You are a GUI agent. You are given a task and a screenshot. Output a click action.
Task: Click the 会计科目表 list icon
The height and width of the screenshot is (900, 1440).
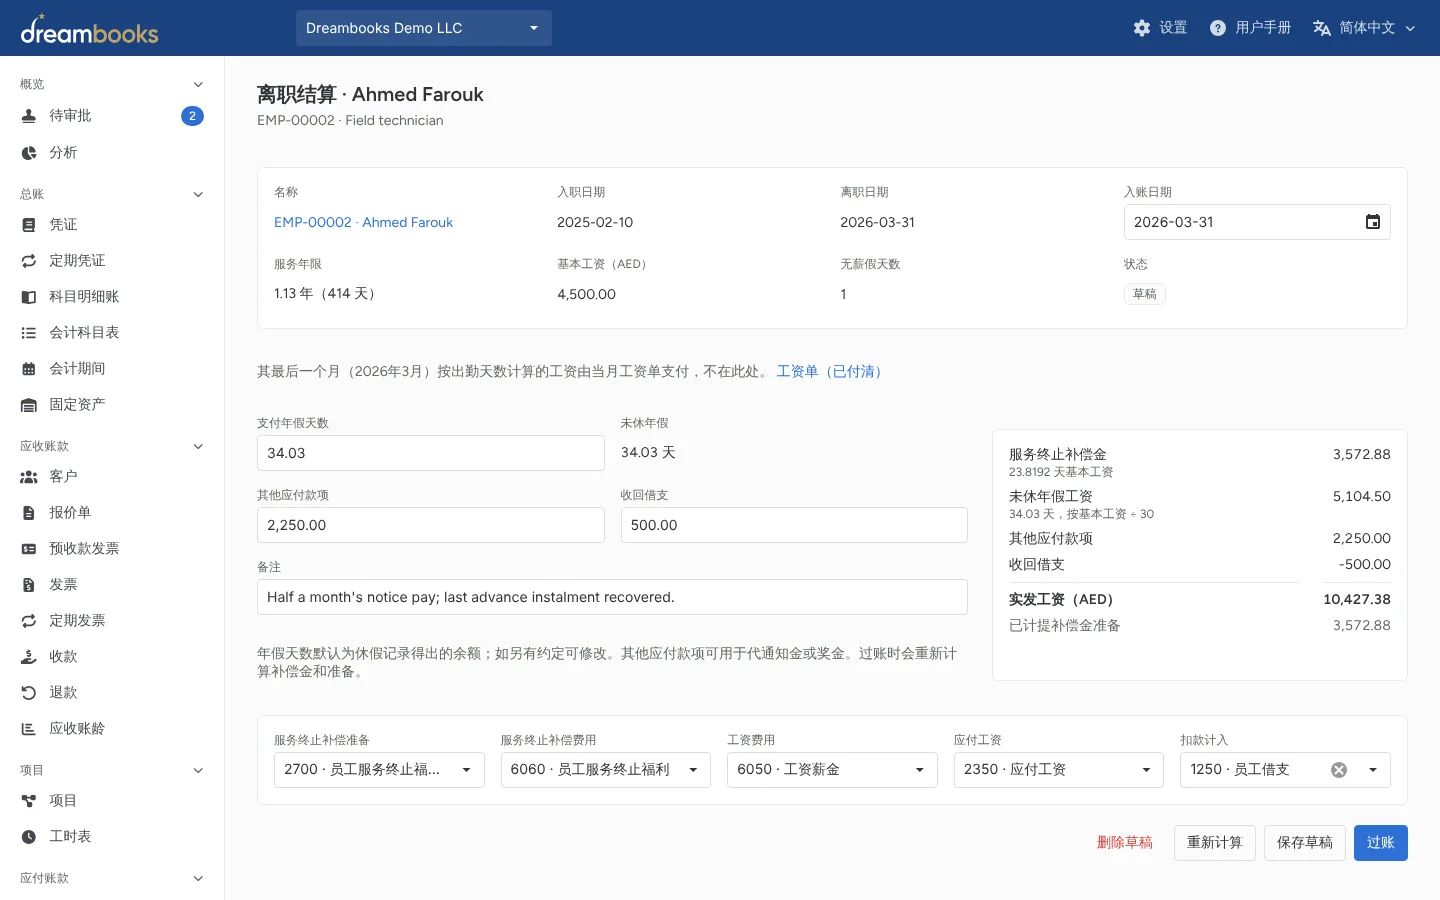(x=29, y=333)
